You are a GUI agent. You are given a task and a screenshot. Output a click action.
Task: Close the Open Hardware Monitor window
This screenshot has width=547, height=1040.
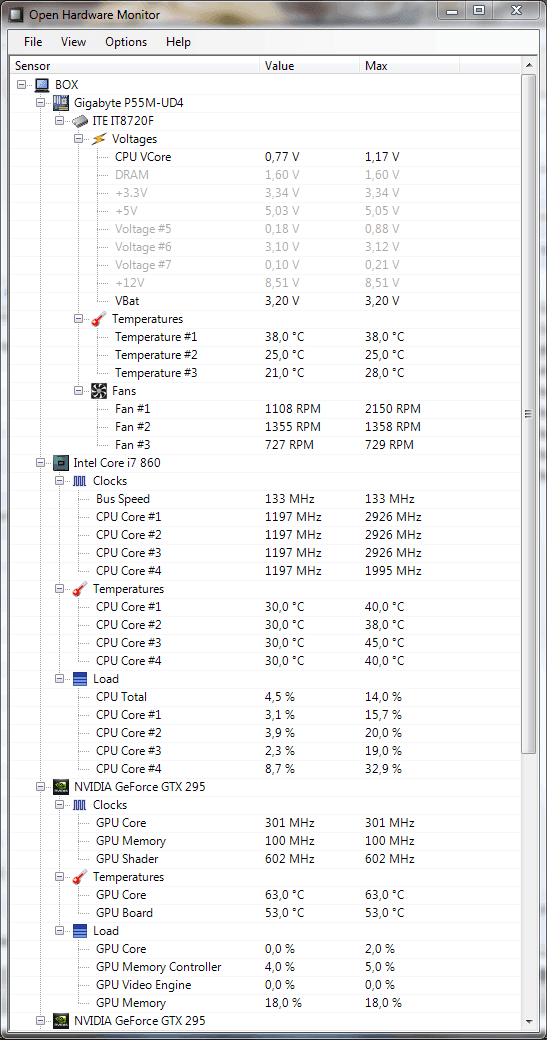coord(515,10)
